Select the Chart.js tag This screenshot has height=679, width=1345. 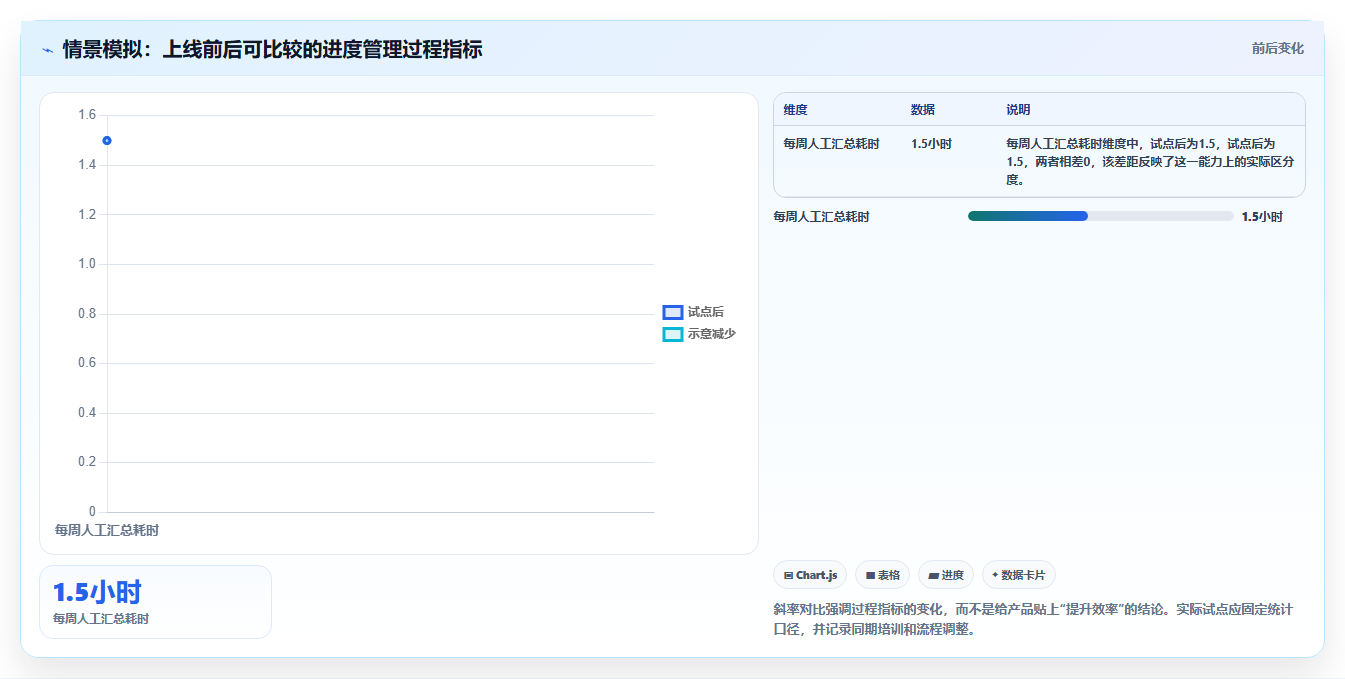click(x=810, y=575)
